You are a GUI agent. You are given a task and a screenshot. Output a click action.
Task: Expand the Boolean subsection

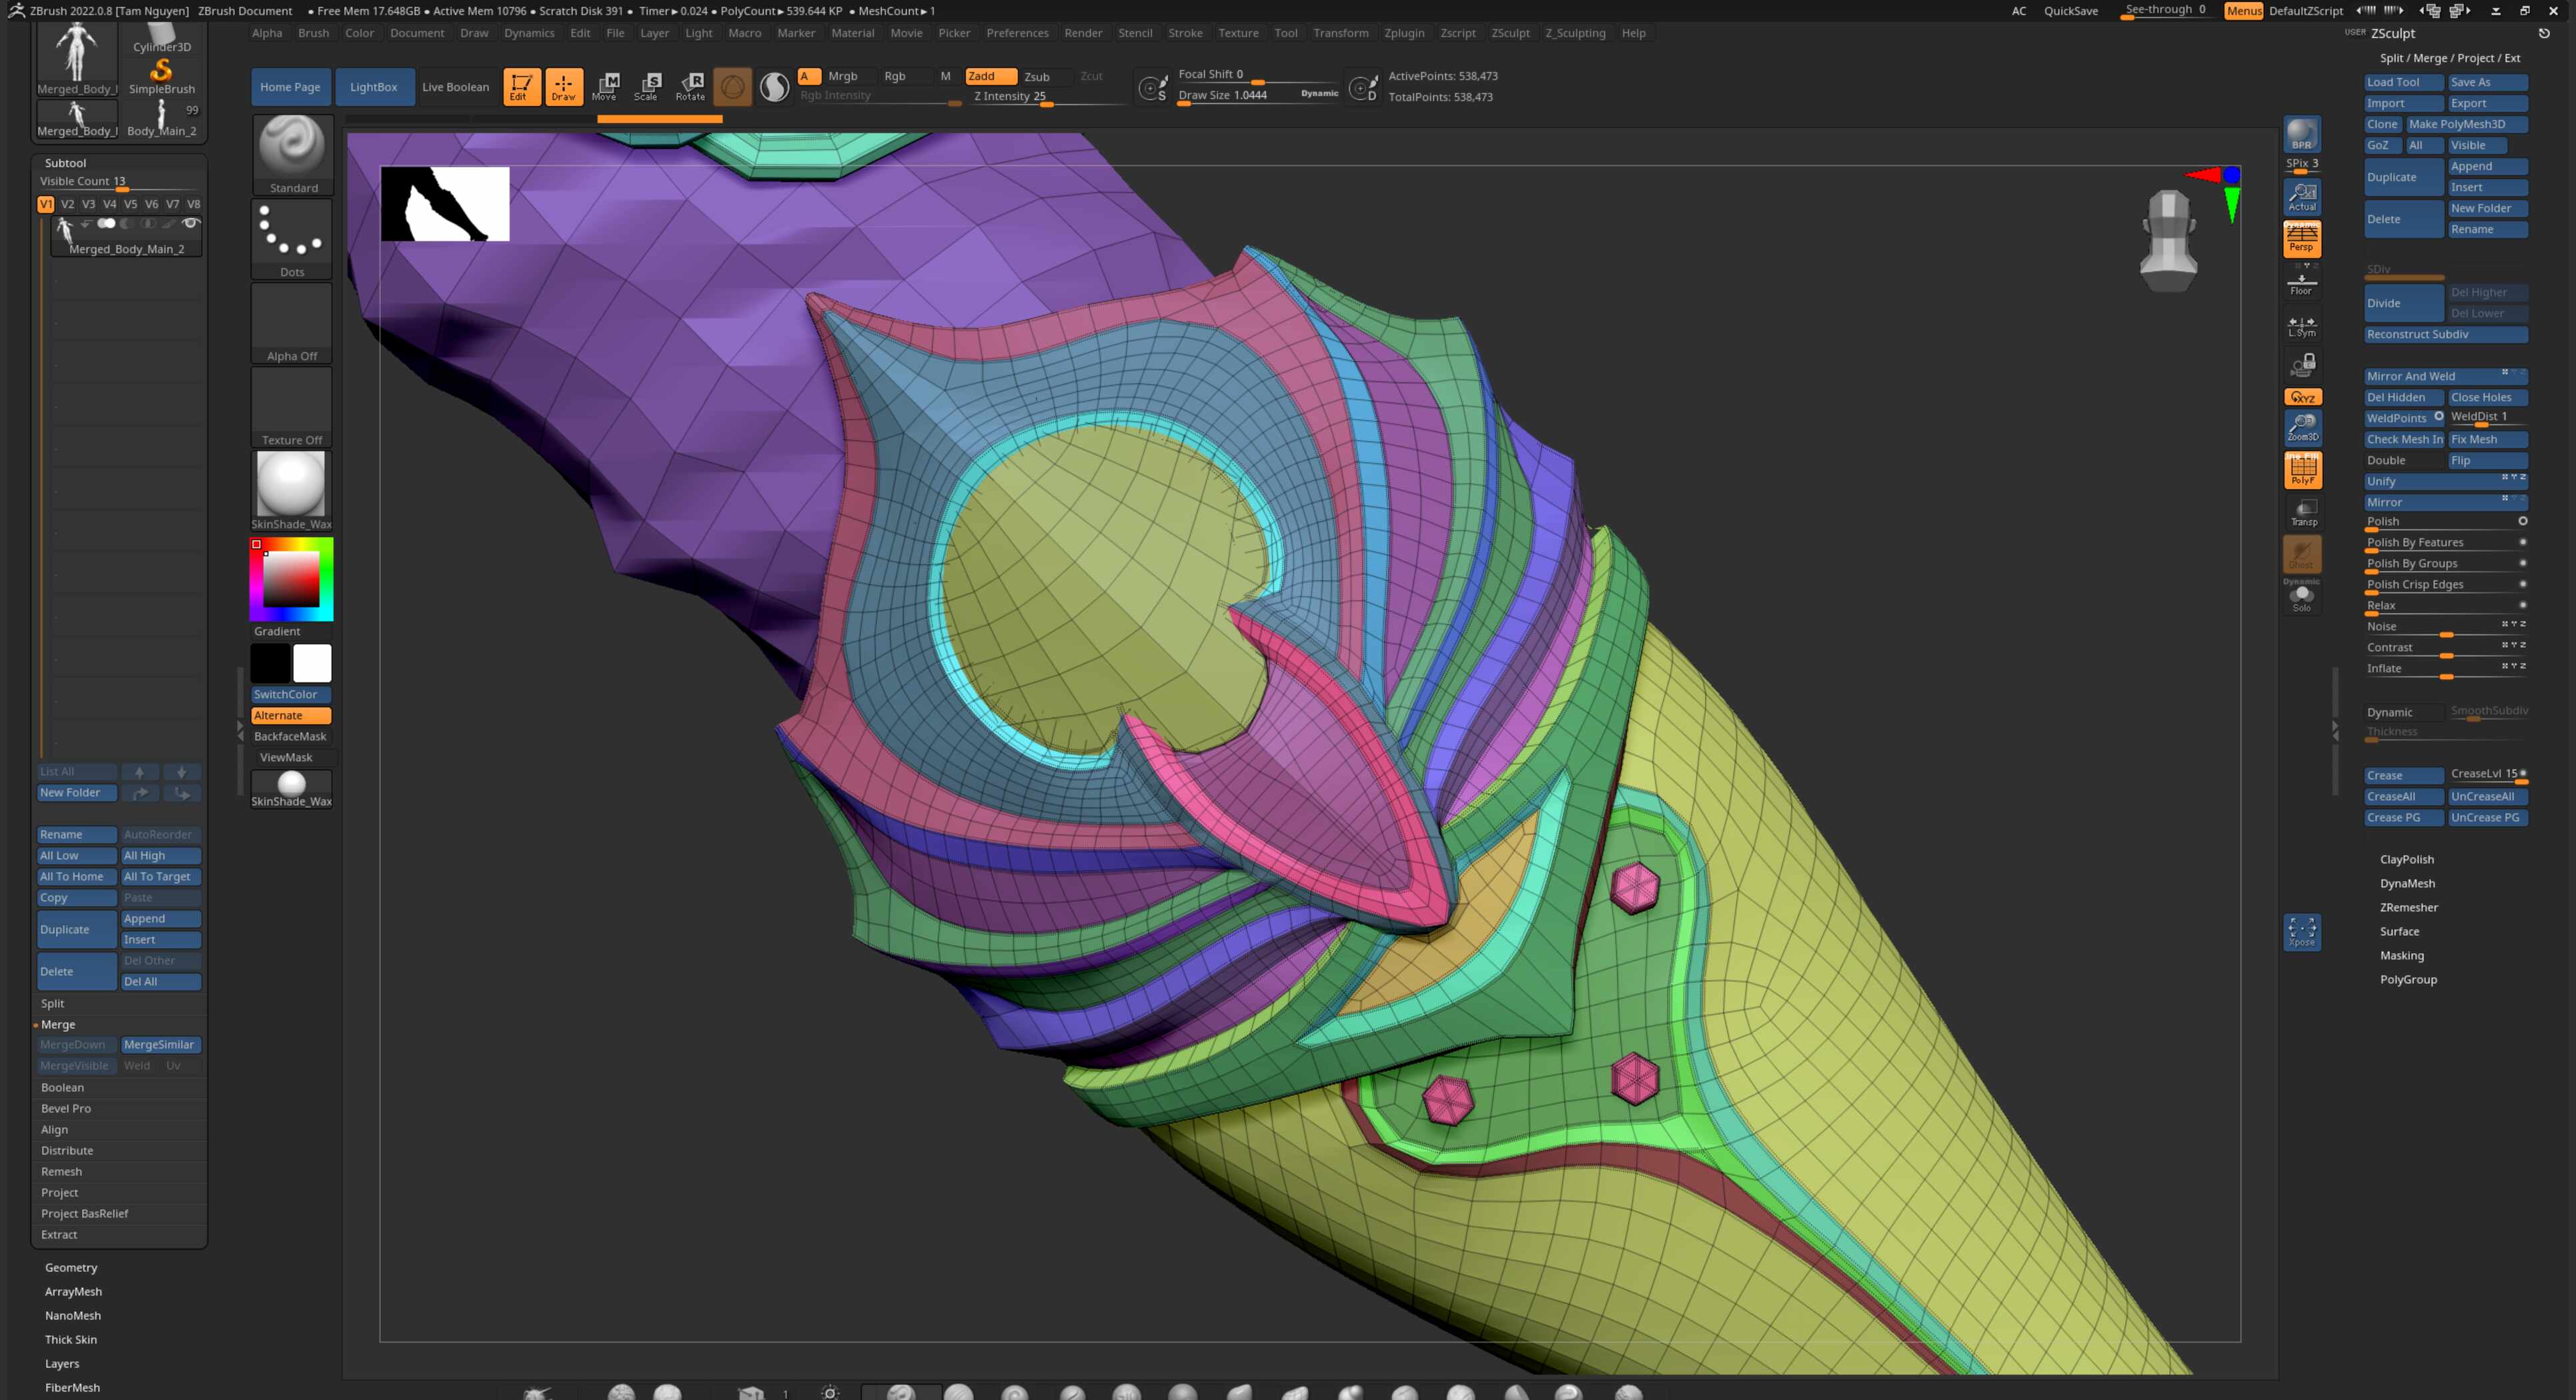(x=62, y=1087)
